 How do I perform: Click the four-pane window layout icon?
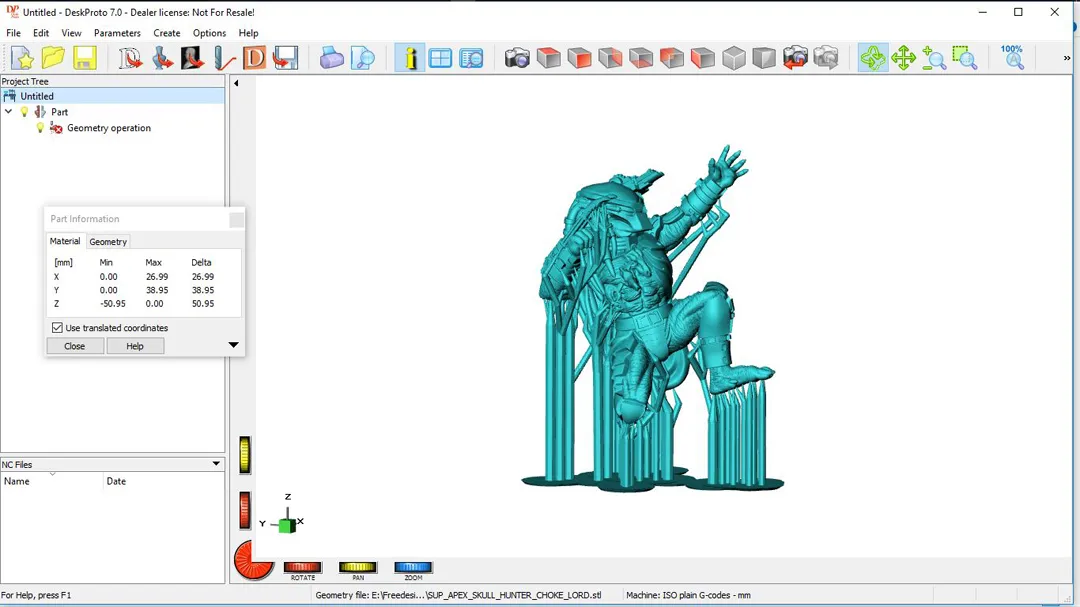(x=440, y=58)
